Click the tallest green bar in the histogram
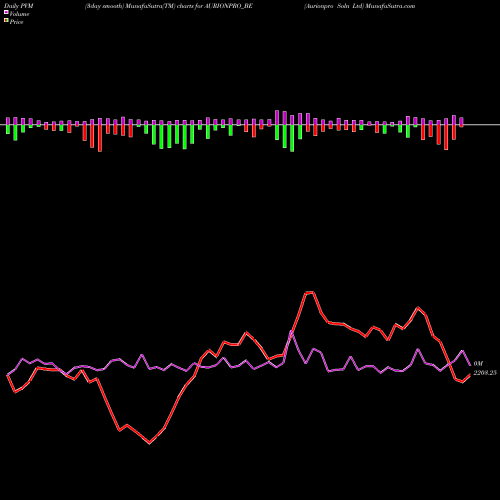Image resolution: width=500 pixels, height=500 pixels. click(292, 138)
